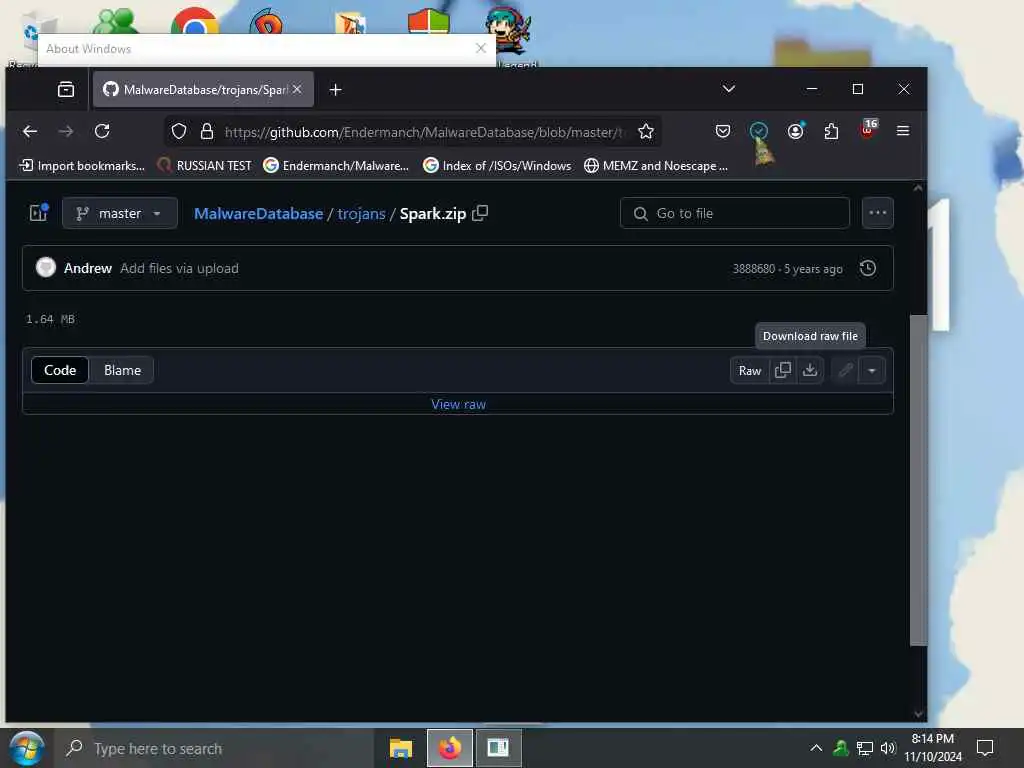
Task: Focus the Go to file search field
Action: click(x=735, y=213)
